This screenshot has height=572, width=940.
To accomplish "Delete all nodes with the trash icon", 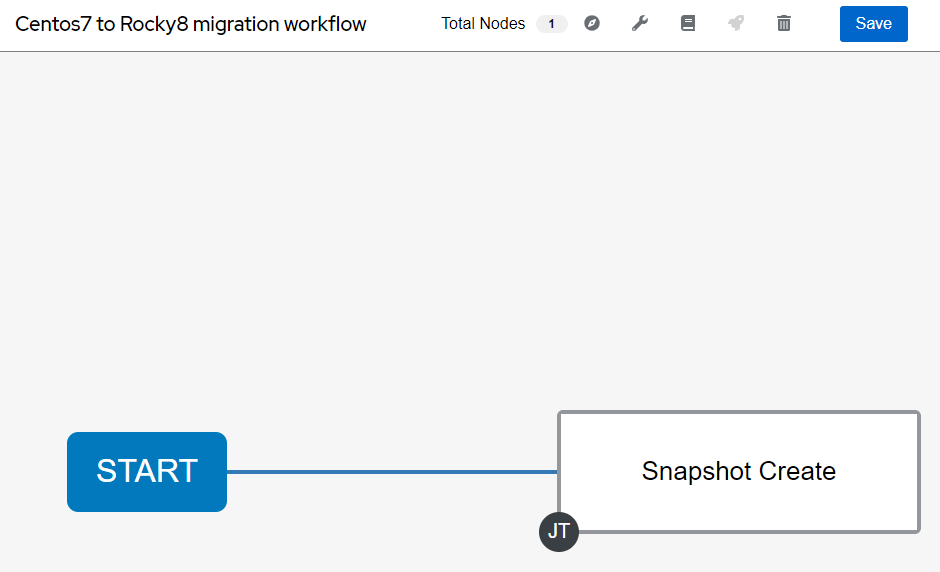I will click(x=784, y=23).
